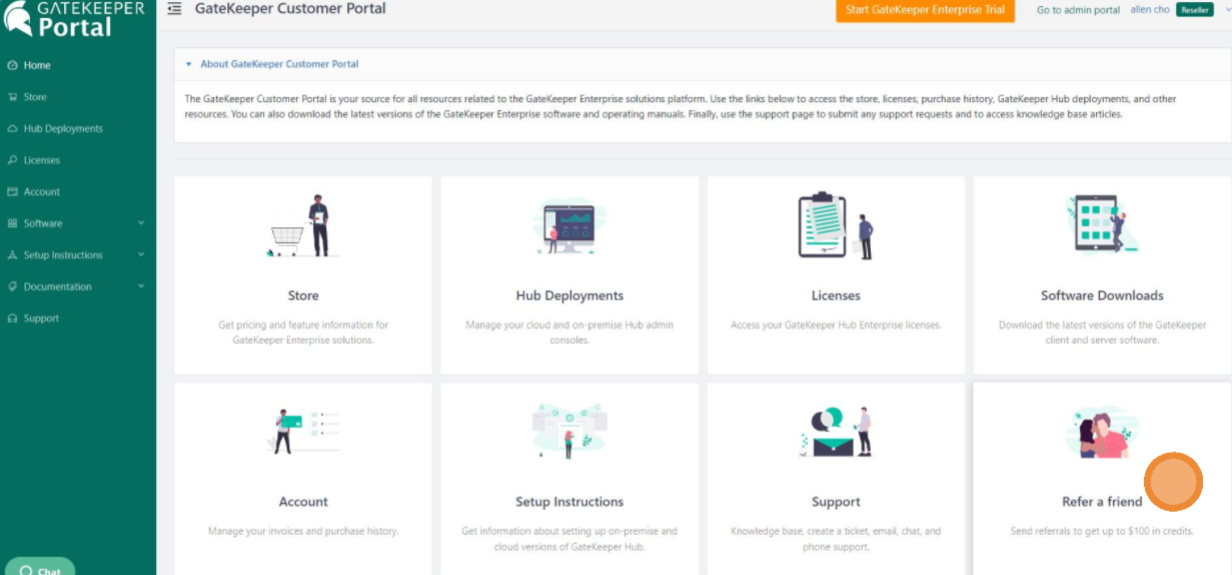Toggle the sidebar collapse hamburger icon
This screenshot has width=1232, height=575.
pos(175,9)
